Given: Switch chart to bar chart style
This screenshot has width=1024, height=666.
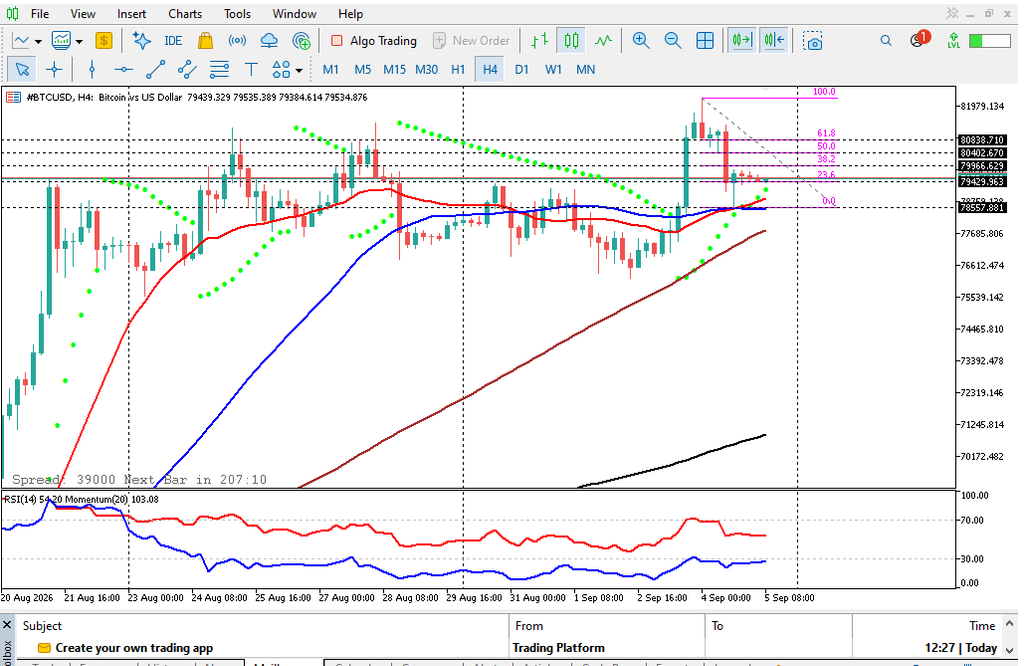Looking at the screenshot, I should point(539,40).
